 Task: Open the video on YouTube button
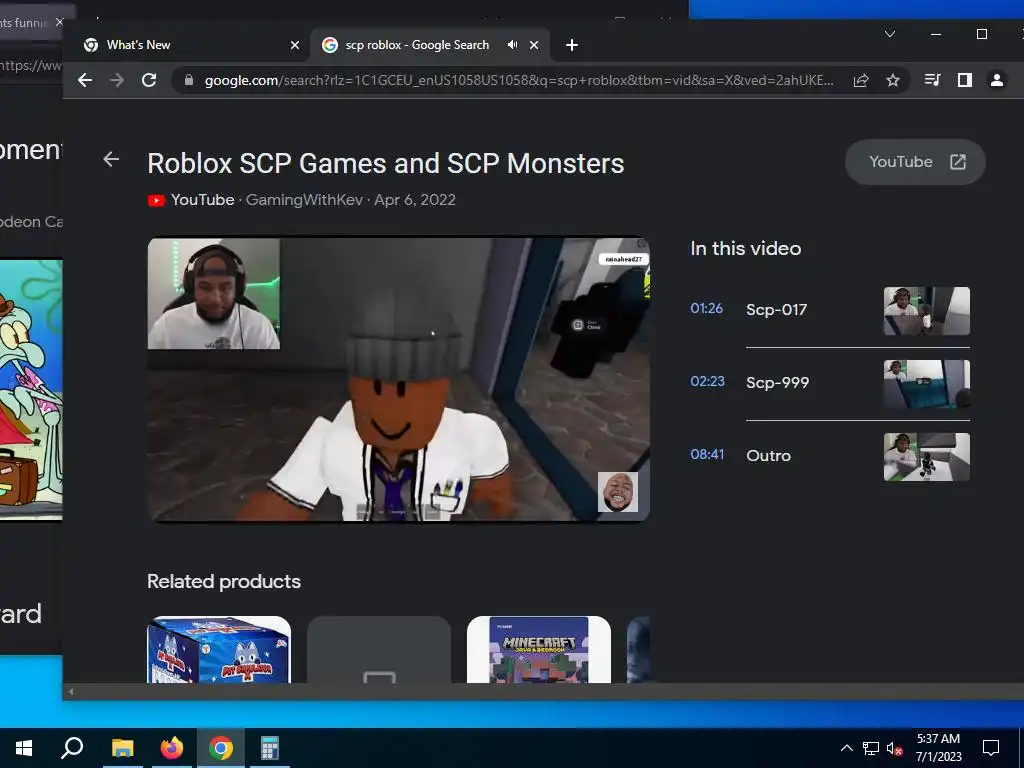915,162
